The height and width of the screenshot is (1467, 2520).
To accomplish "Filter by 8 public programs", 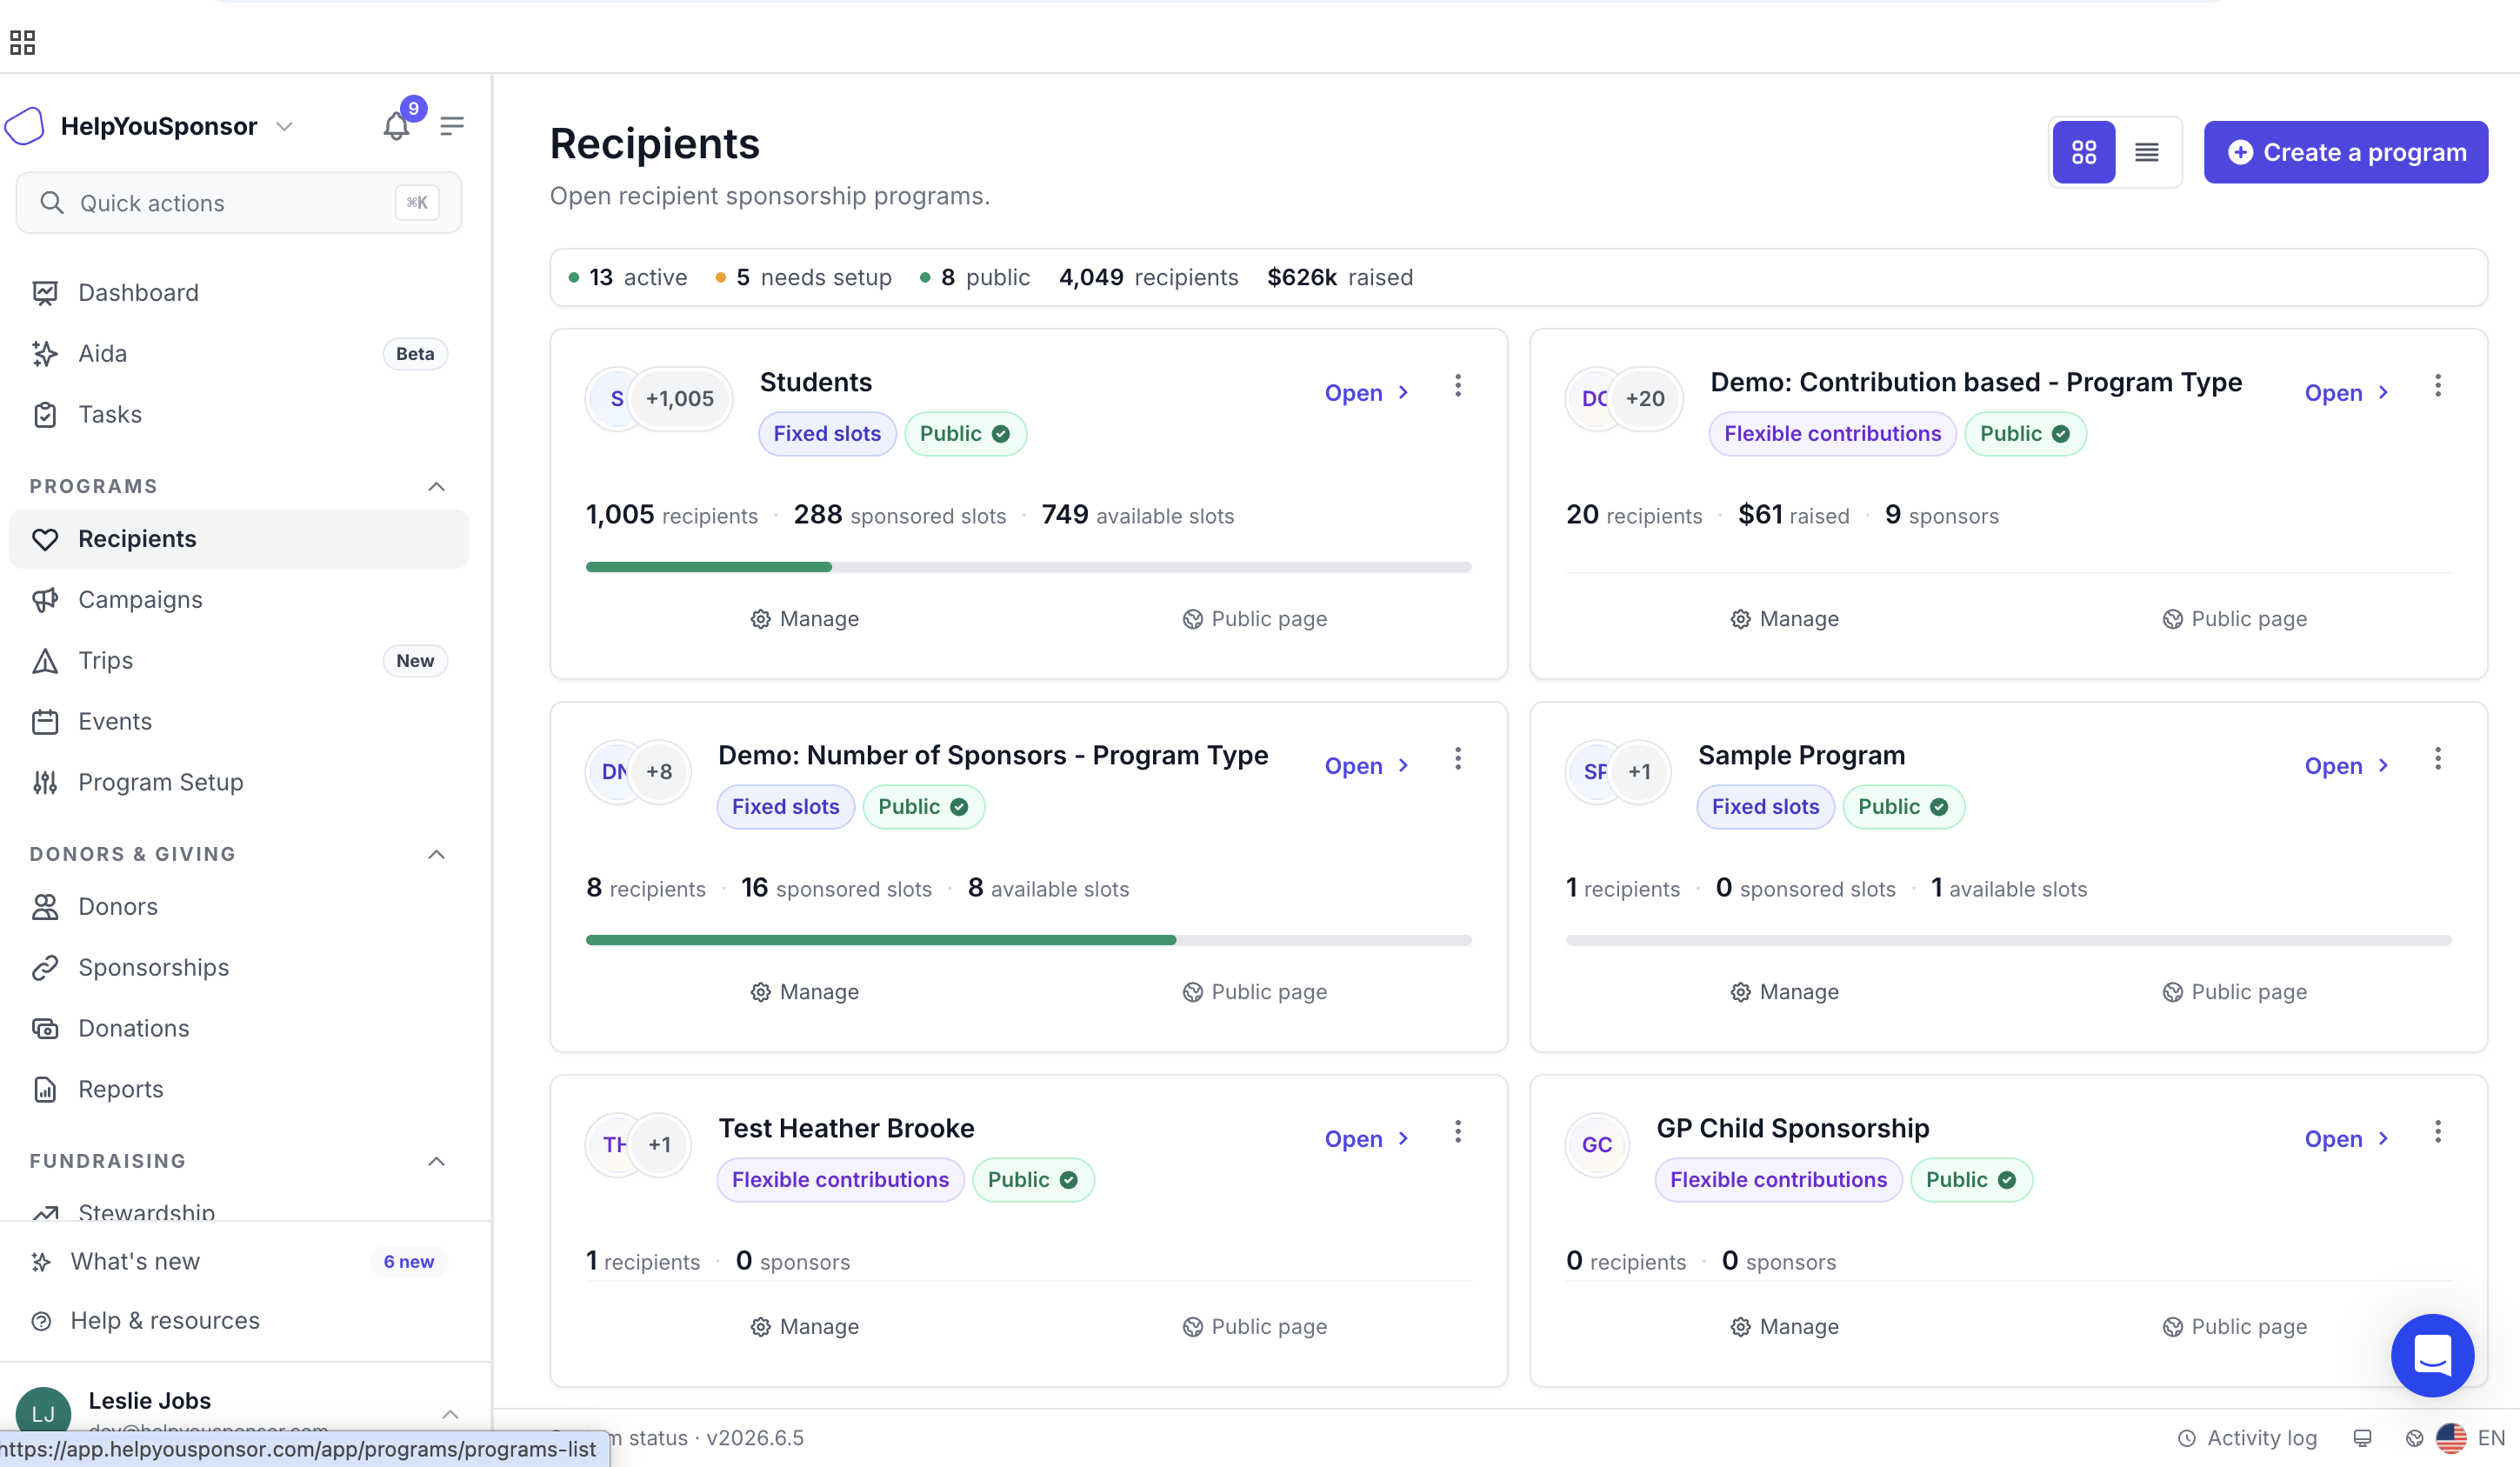I will [x=975, y=277].
